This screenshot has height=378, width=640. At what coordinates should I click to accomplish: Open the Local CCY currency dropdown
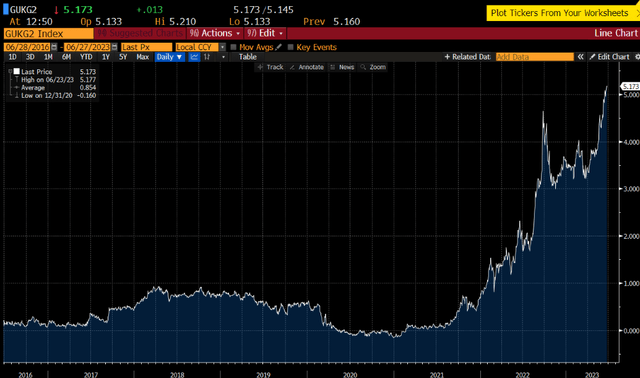pyautogui.click(x=222, y=47)
